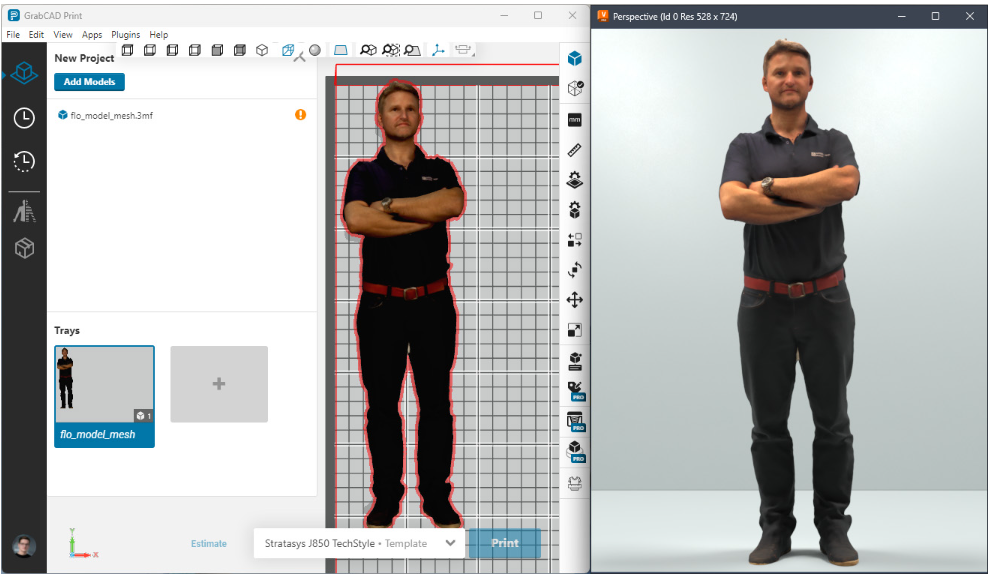Minimize the GrabCAD Print window

[x=504, y=15]
